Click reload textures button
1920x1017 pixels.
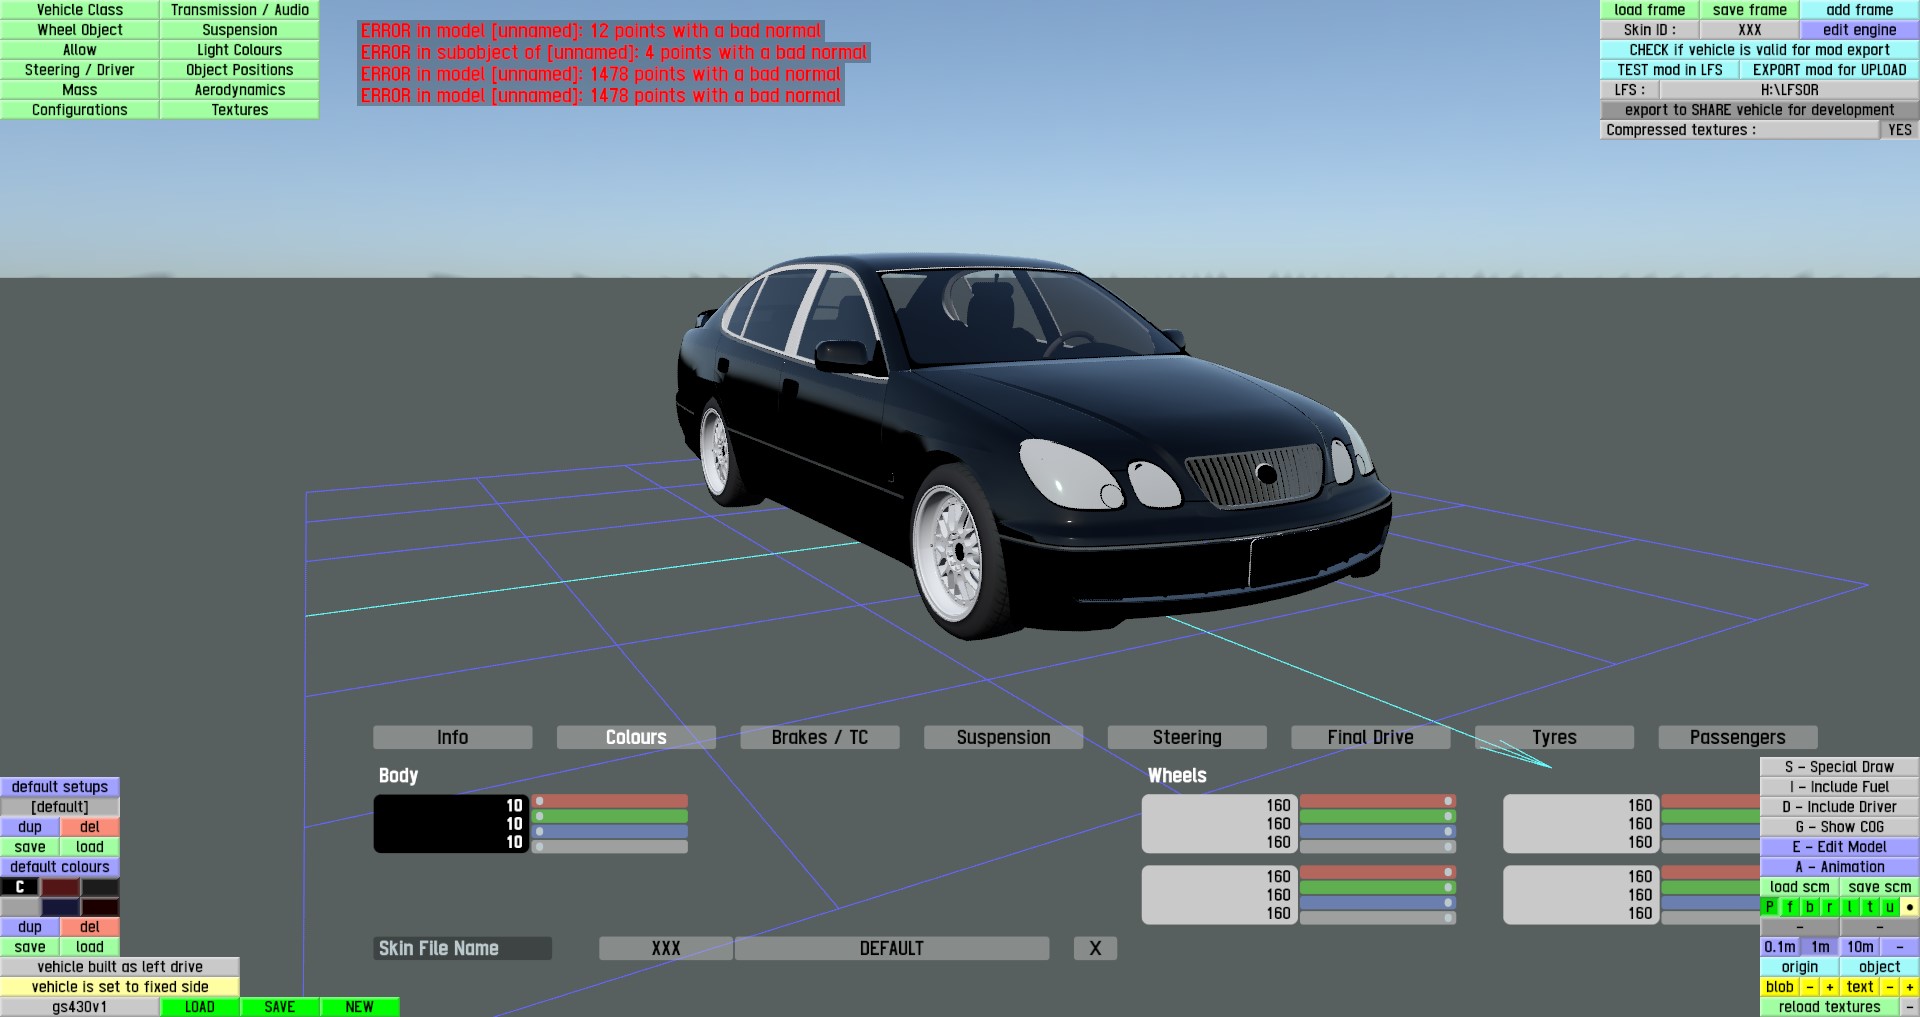1830,1007
